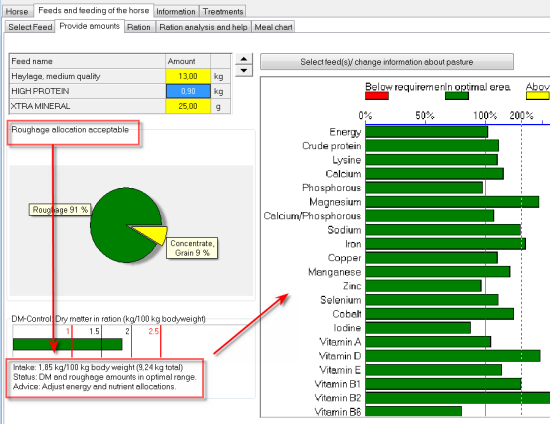Select the Provide amounts sub-tab
This screenshot has height=424, width=550.
click(x=89, y=26)
